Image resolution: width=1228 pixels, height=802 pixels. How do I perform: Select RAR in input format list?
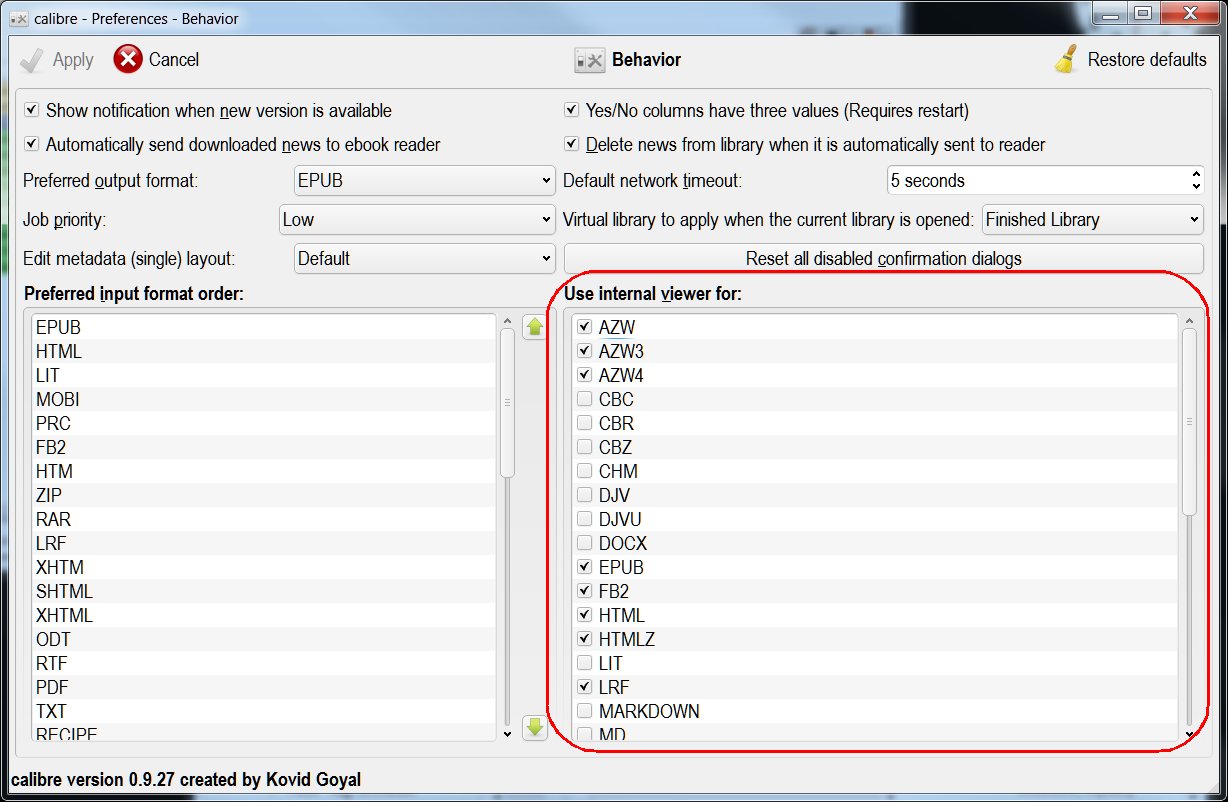pos(264,519)
